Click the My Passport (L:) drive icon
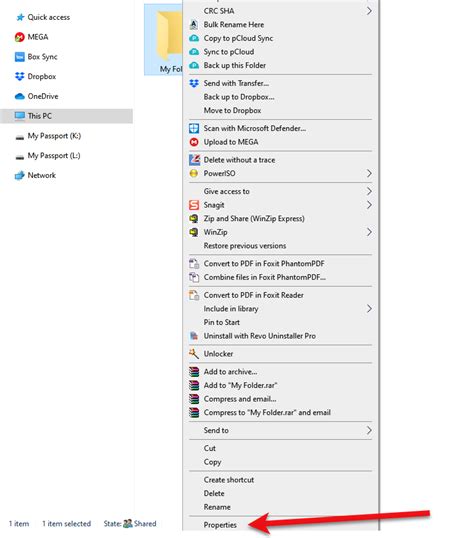 click(x=20, y=157)
